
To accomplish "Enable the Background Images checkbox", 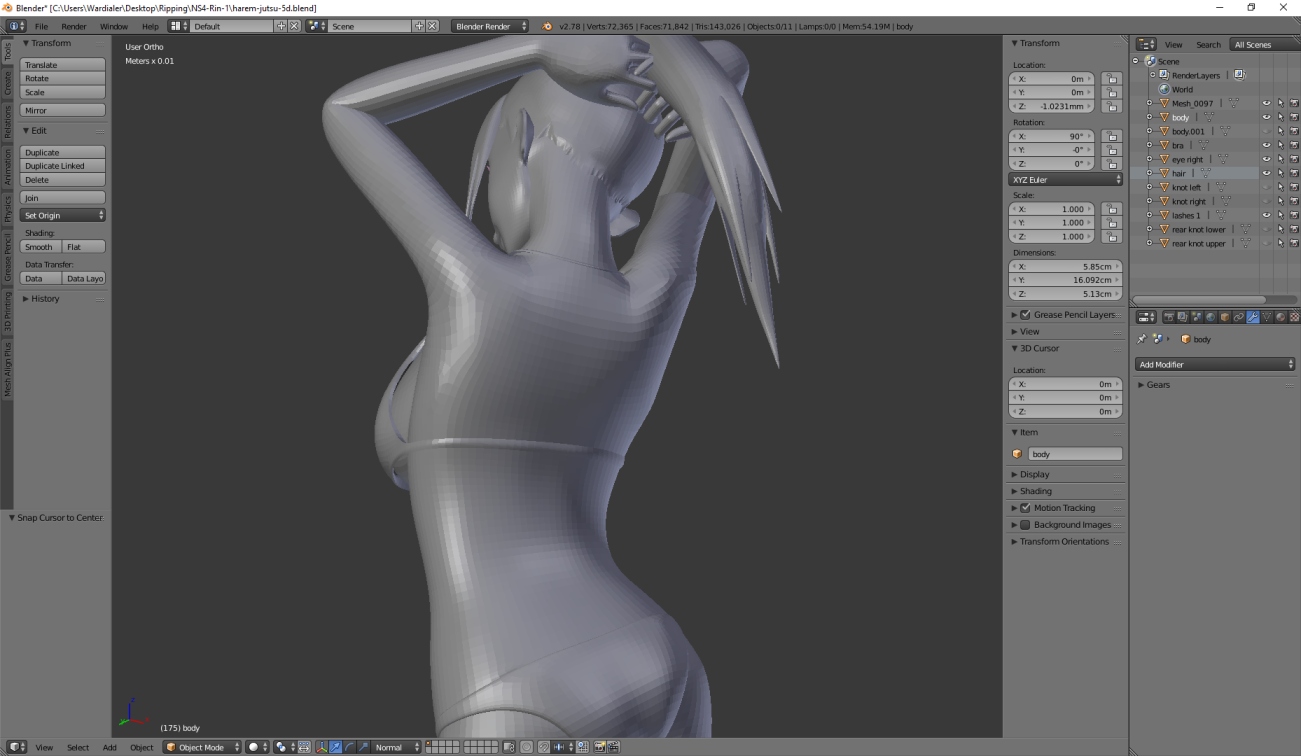I will [1025, 525].
